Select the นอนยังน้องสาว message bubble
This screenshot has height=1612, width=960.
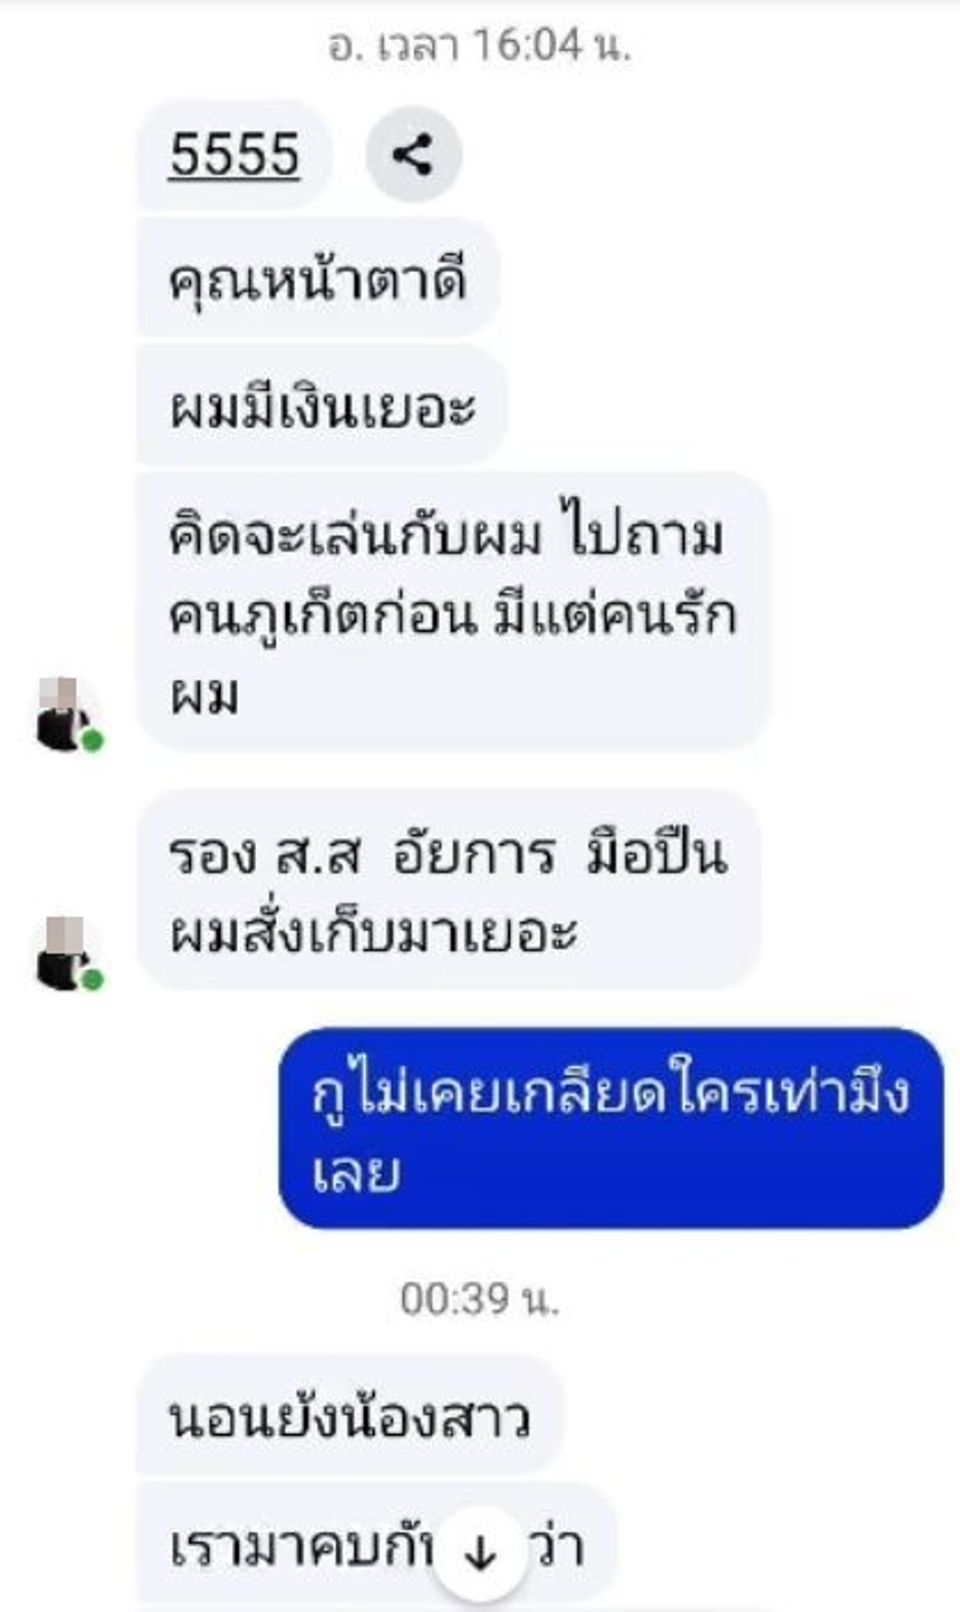[350, 1415]
